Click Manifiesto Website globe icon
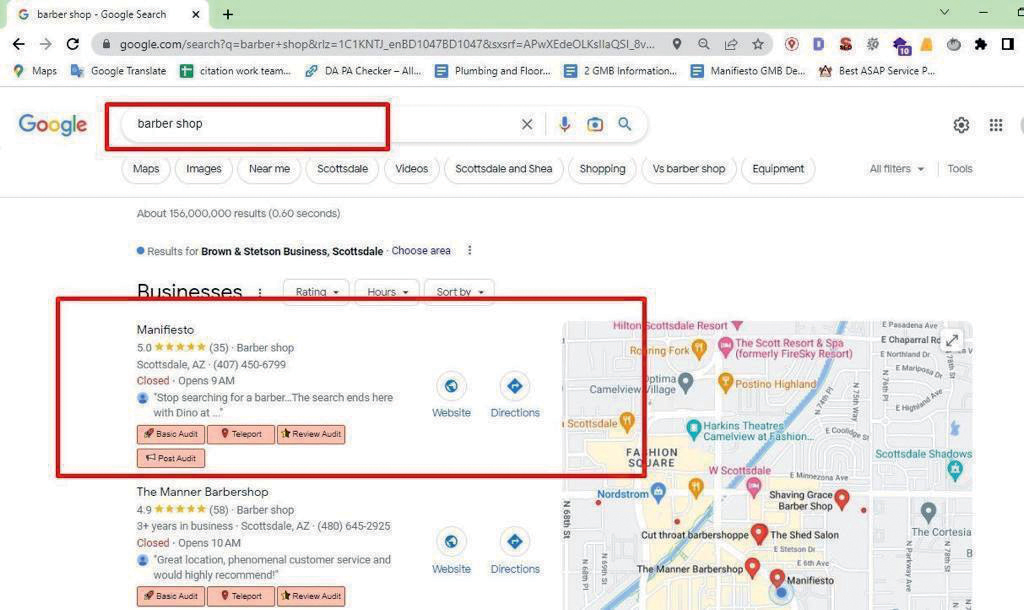1024x610 pixels. [x=451, y=386]
